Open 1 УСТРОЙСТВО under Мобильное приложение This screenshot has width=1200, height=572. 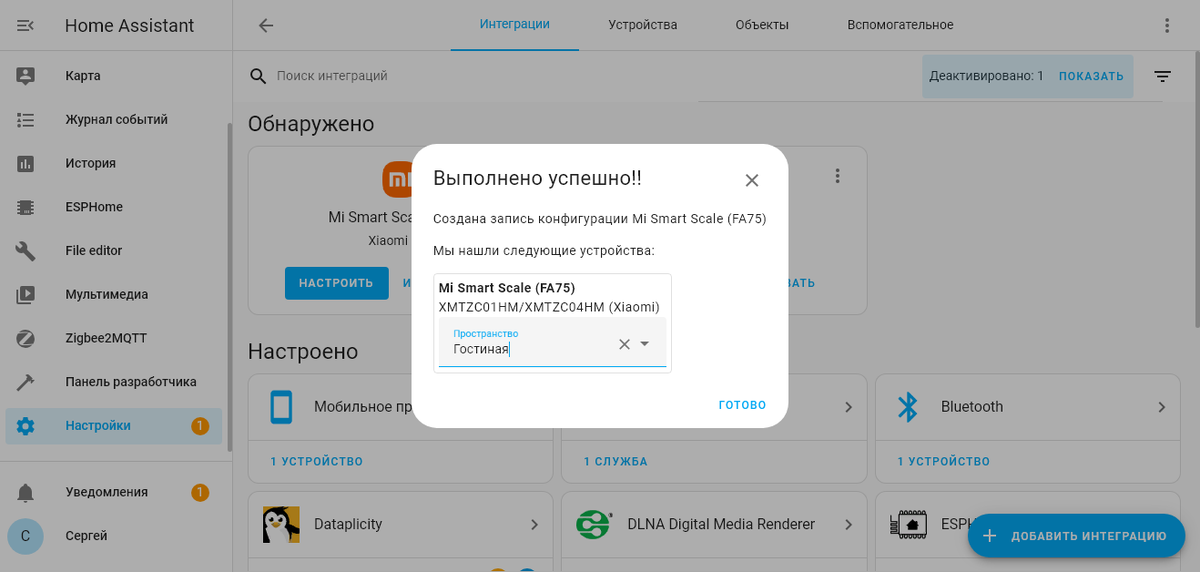[x=317, y=462]
